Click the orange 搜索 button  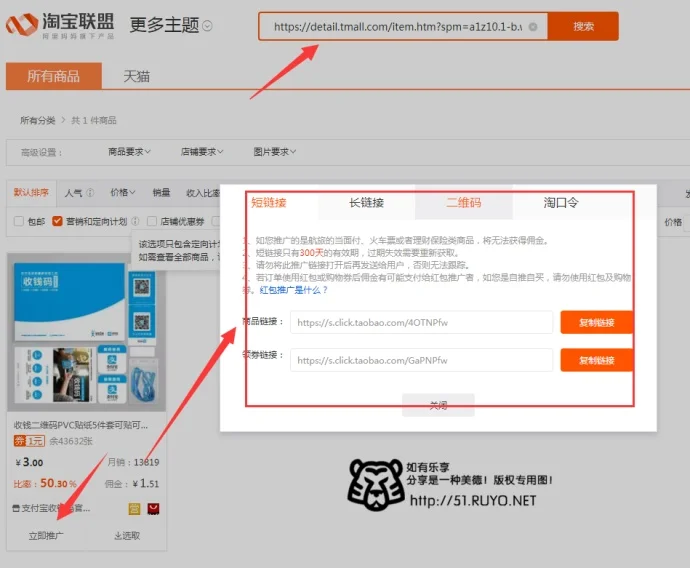tap(583, 26)
